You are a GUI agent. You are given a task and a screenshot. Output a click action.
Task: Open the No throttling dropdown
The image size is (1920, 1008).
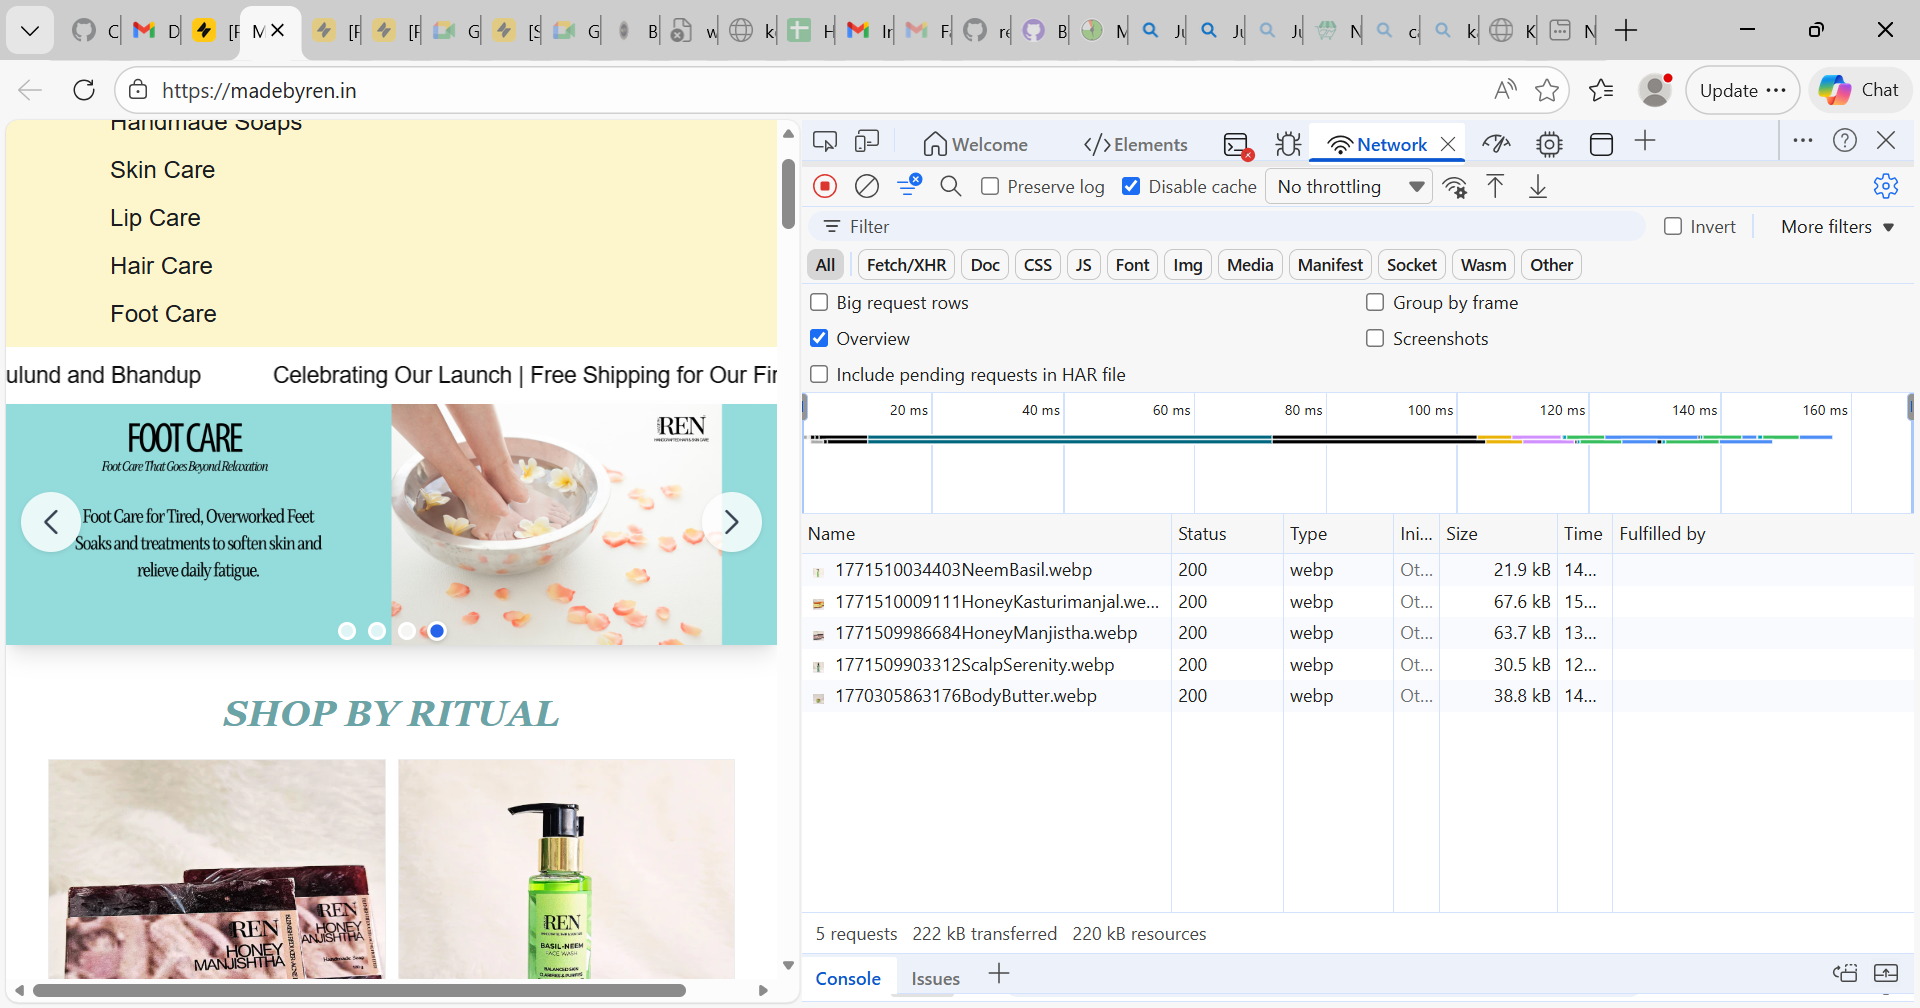(1349, 187)
